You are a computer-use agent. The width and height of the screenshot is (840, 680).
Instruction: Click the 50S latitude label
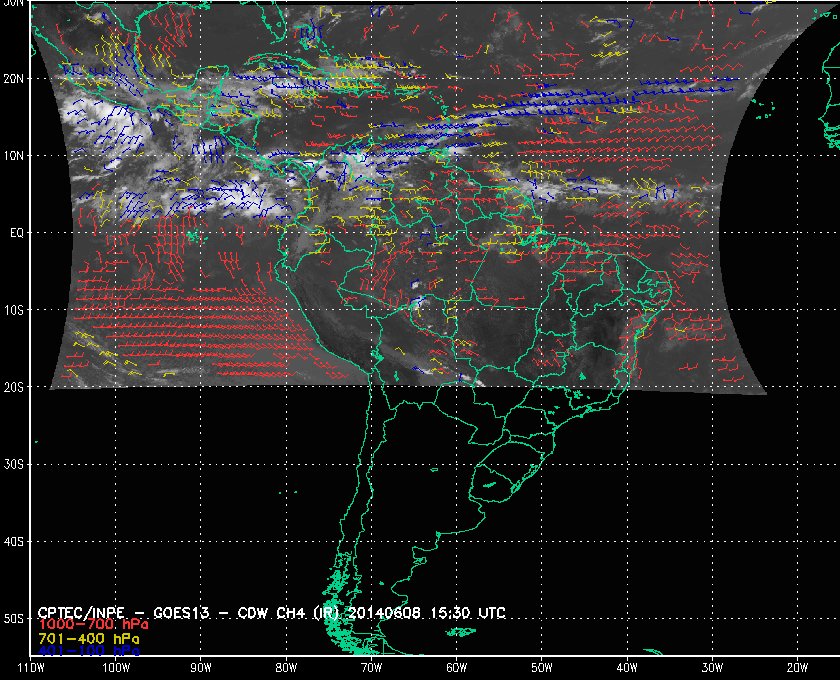click(13, 619)
